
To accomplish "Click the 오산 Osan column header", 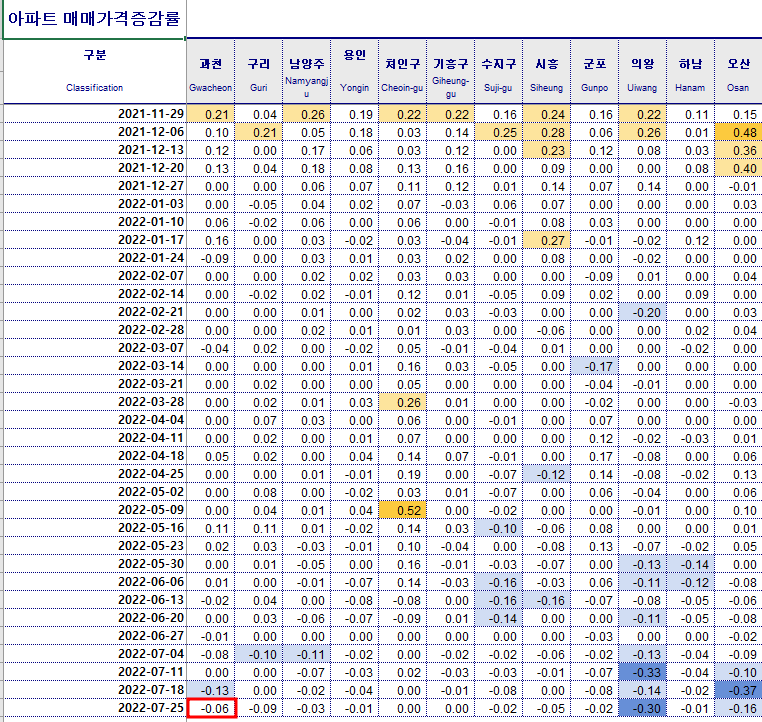I will (x=738, y=71).
